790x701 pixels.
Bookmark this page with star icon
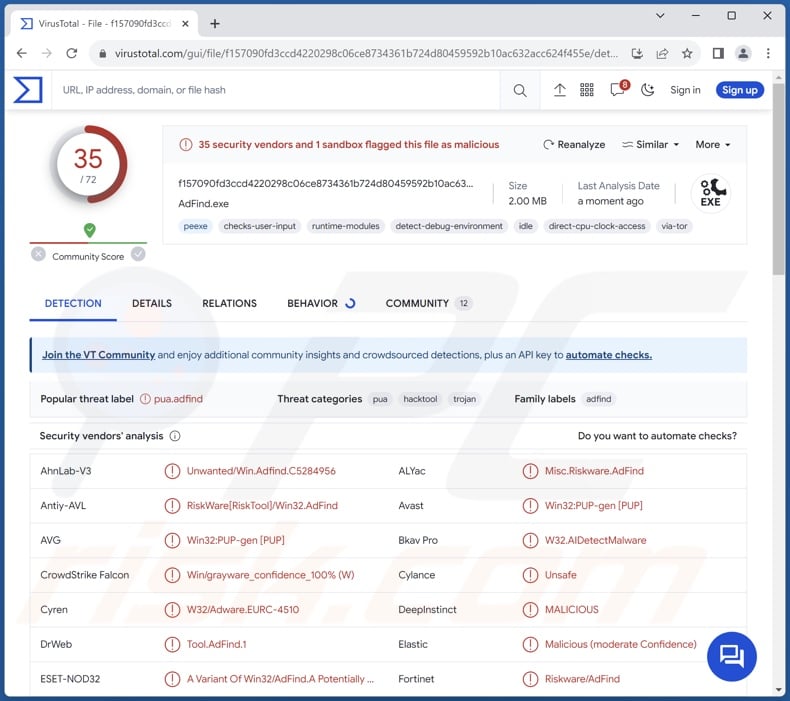(x=687, y=53)
